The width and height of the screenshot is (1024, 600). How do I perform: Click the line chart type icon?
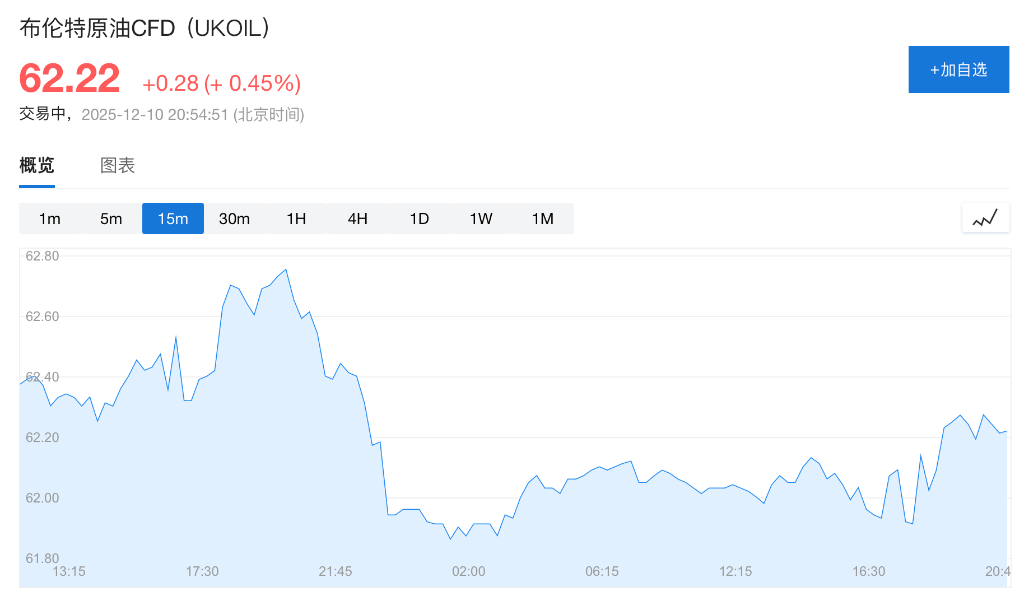[985, 218]
